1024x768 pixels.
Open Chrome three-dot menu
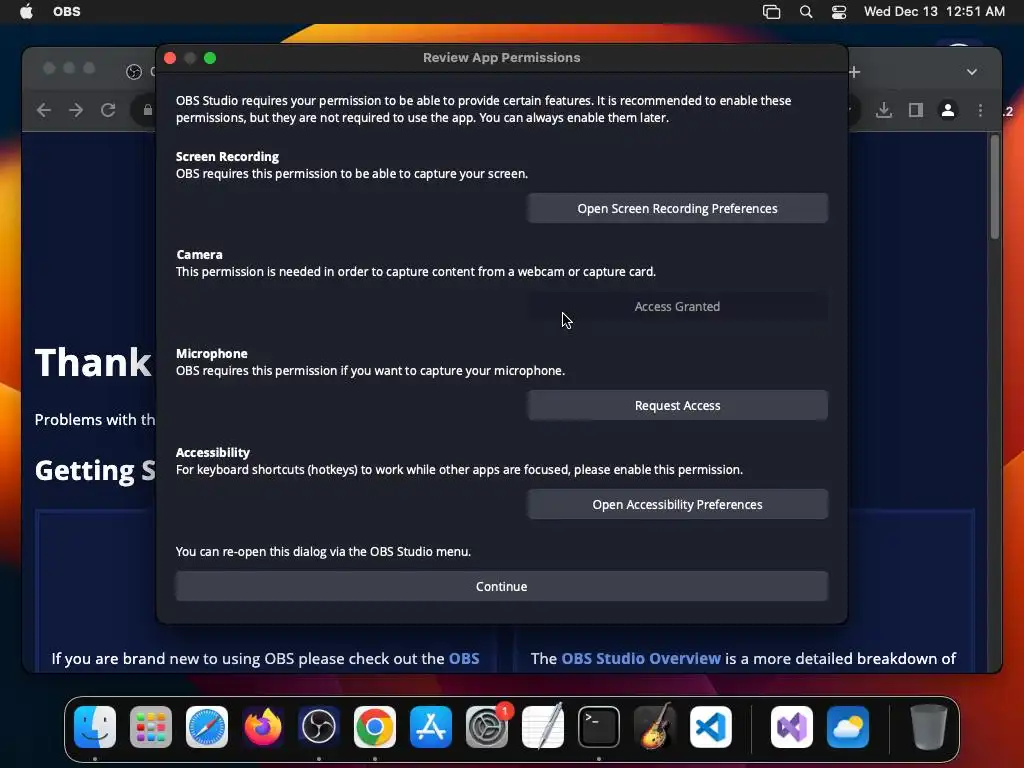980,110
